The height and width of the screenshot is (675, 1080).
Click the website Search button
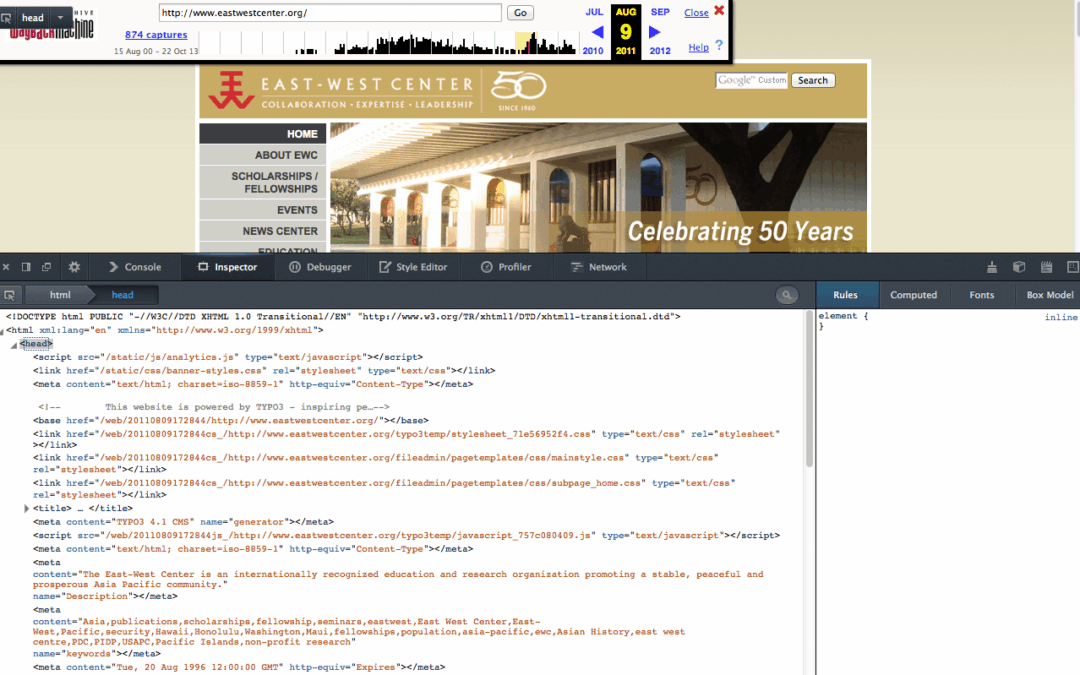[813, 81]
